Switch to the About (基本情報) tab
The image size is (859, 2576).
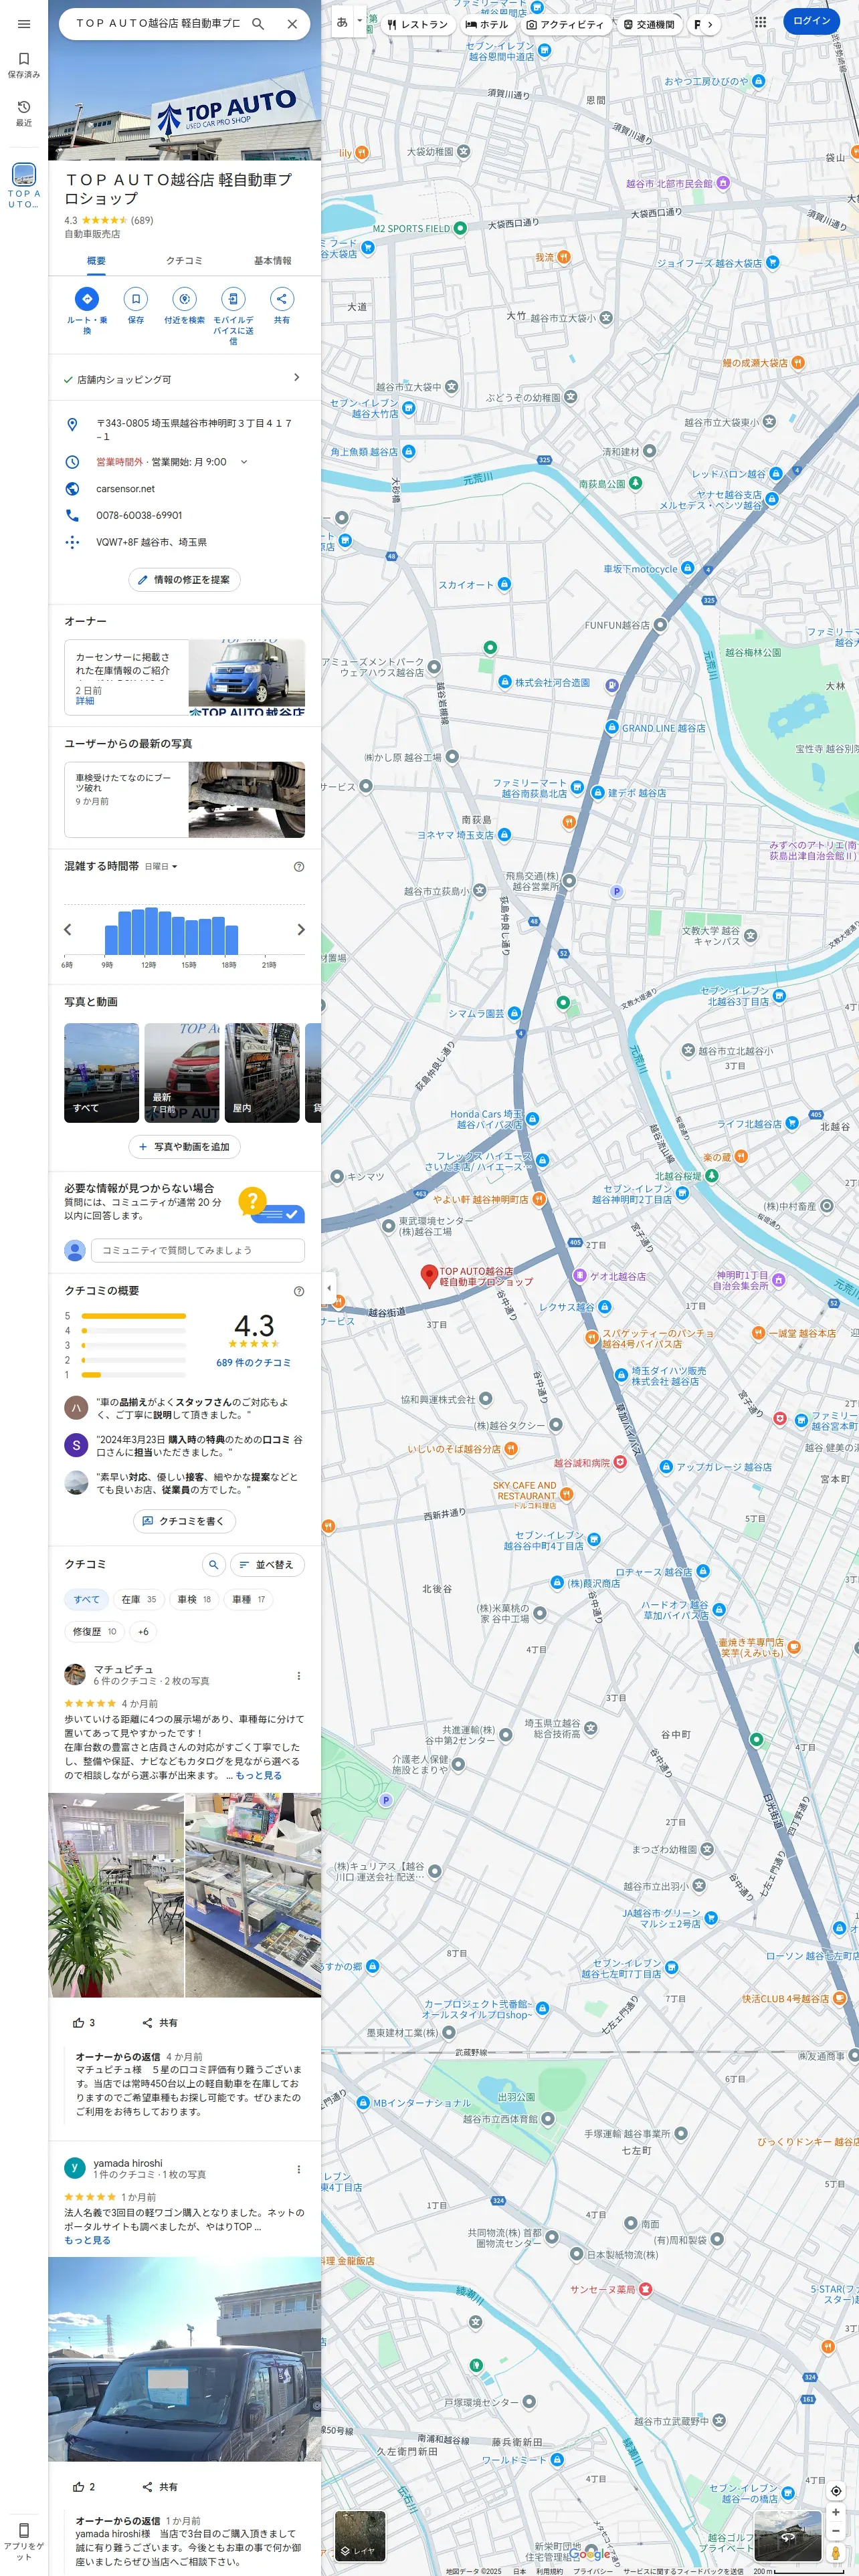point(272,261)
